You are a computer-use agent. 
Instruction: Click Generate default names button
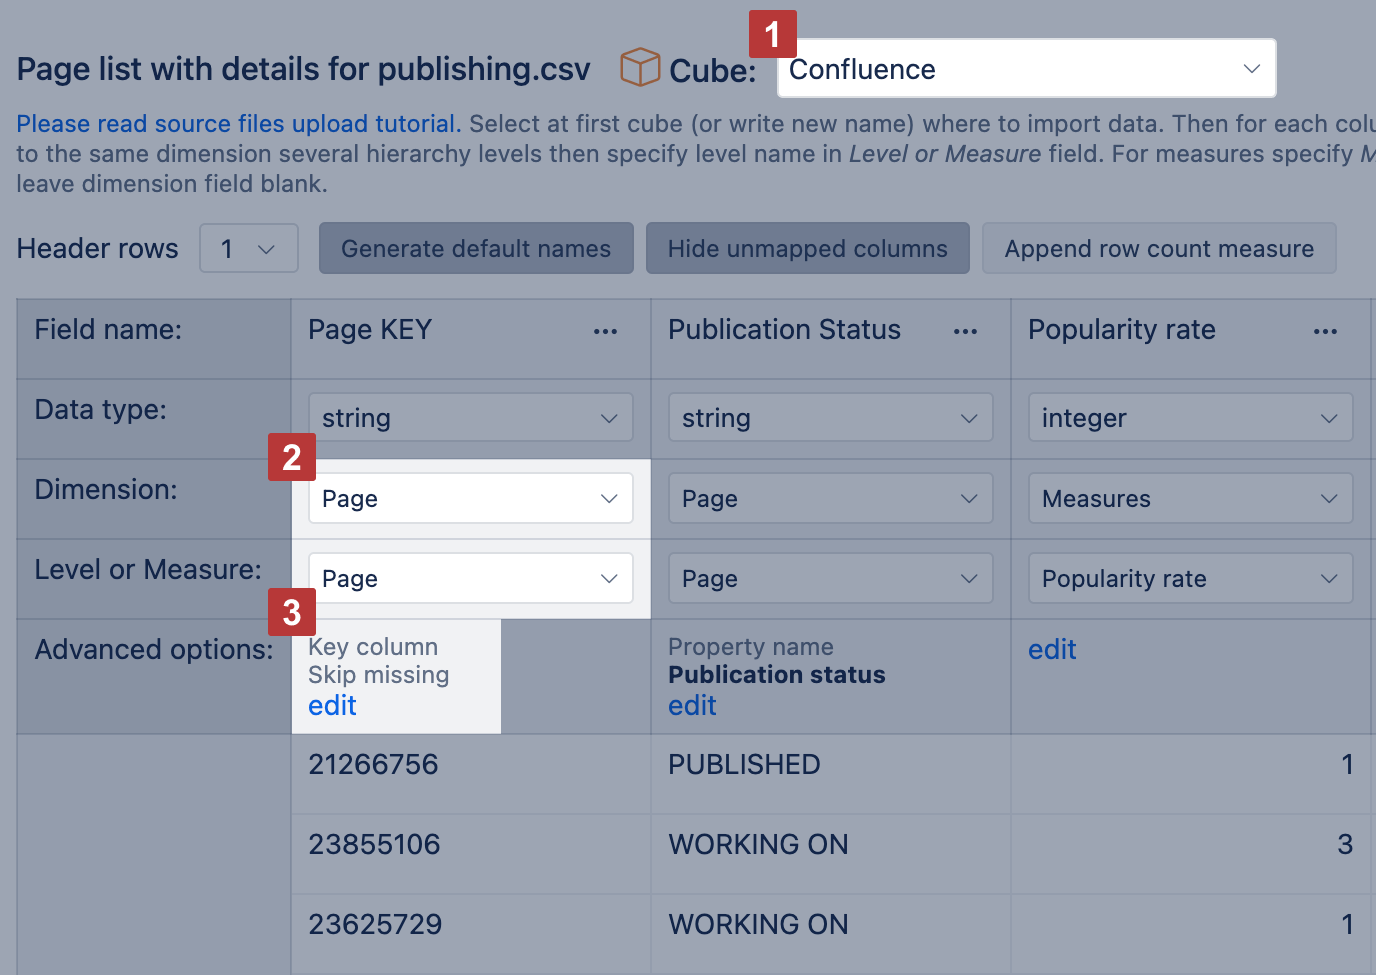476,249
